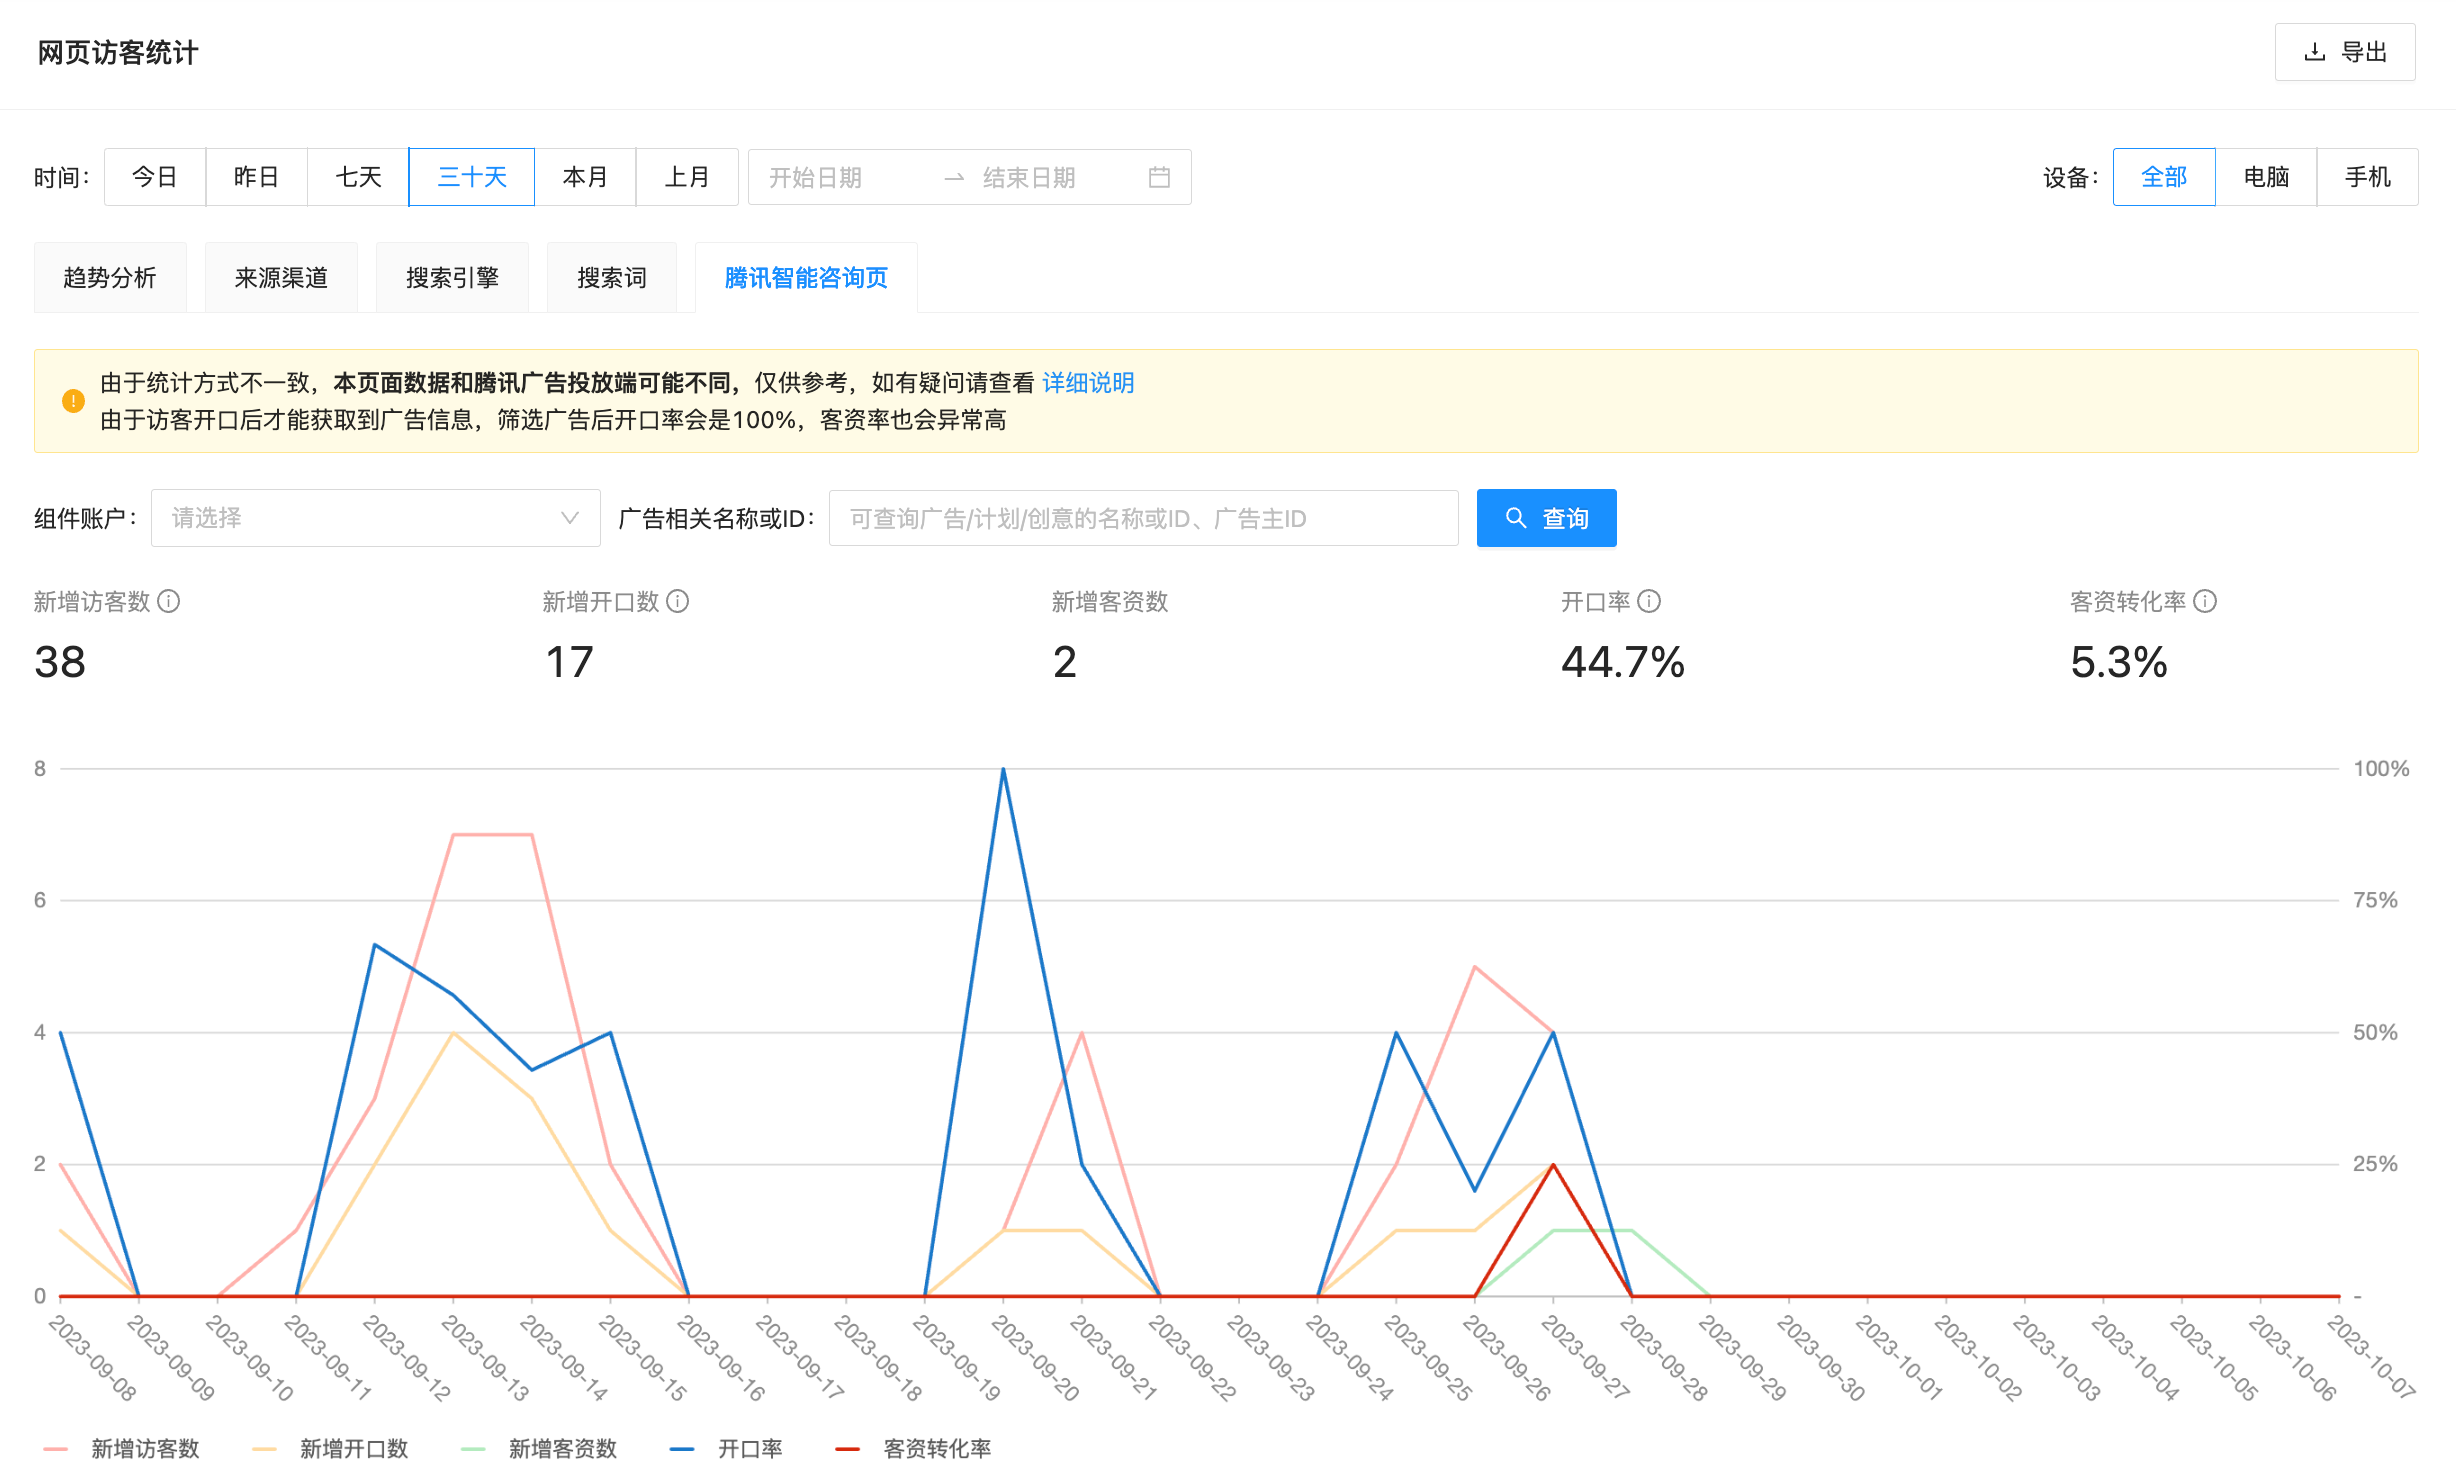Click the warning icon in the yellow notice banner

point(71,400)
